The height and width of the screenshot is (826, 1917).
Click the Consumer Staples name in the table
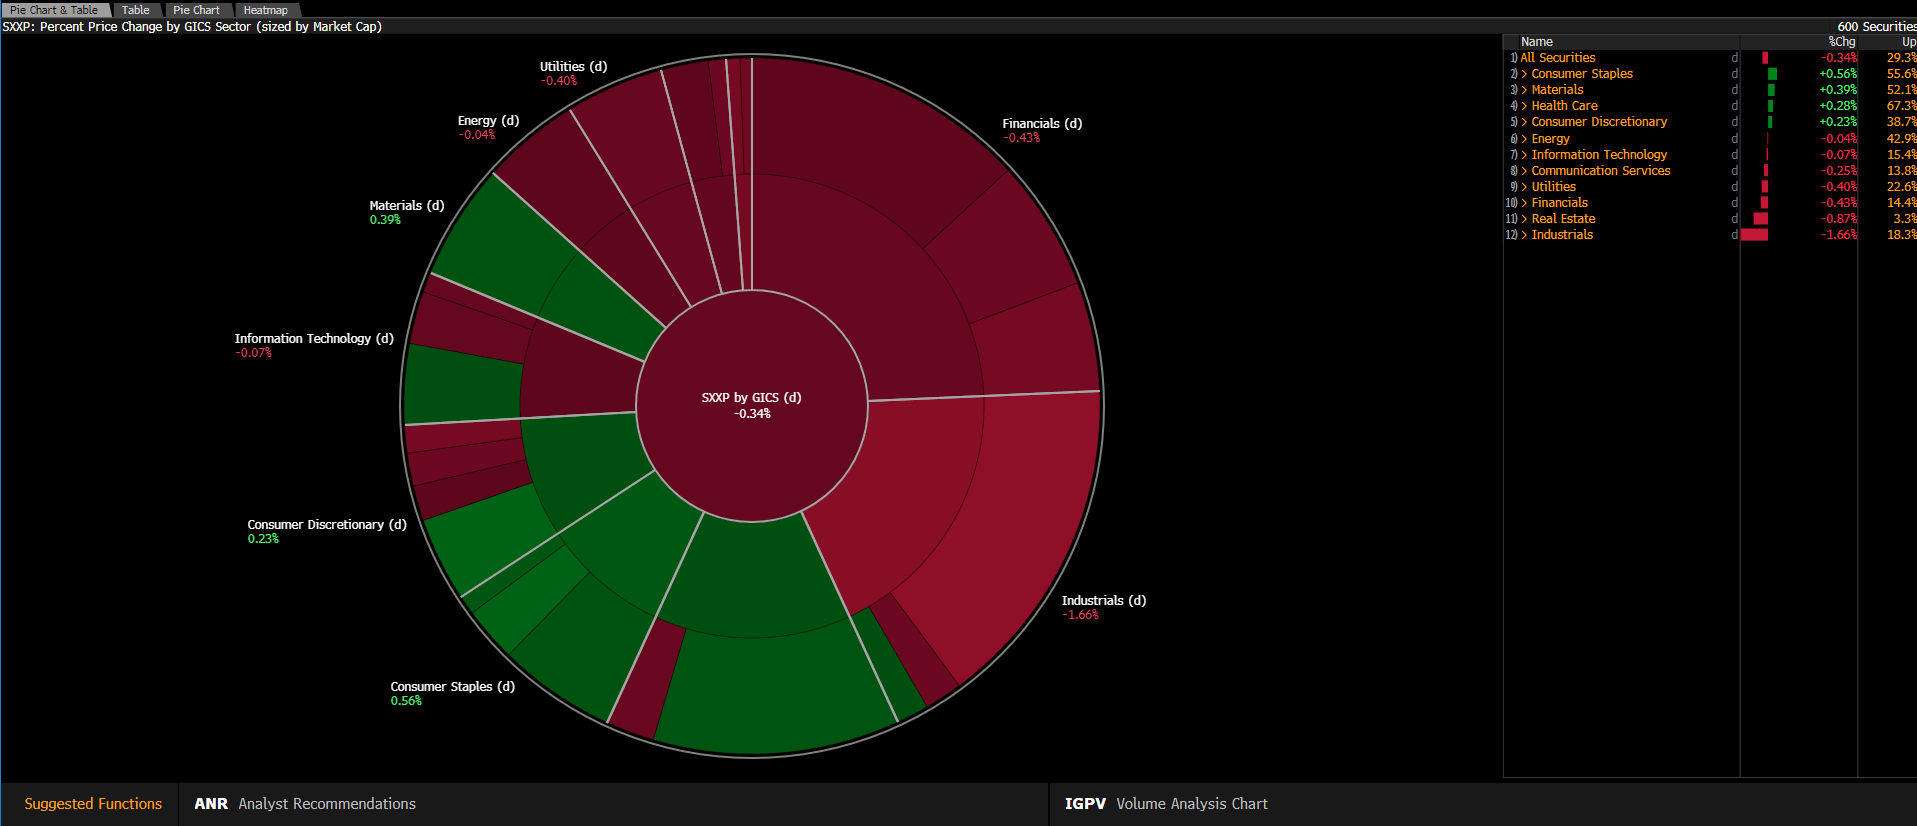tap(1582, 74)
